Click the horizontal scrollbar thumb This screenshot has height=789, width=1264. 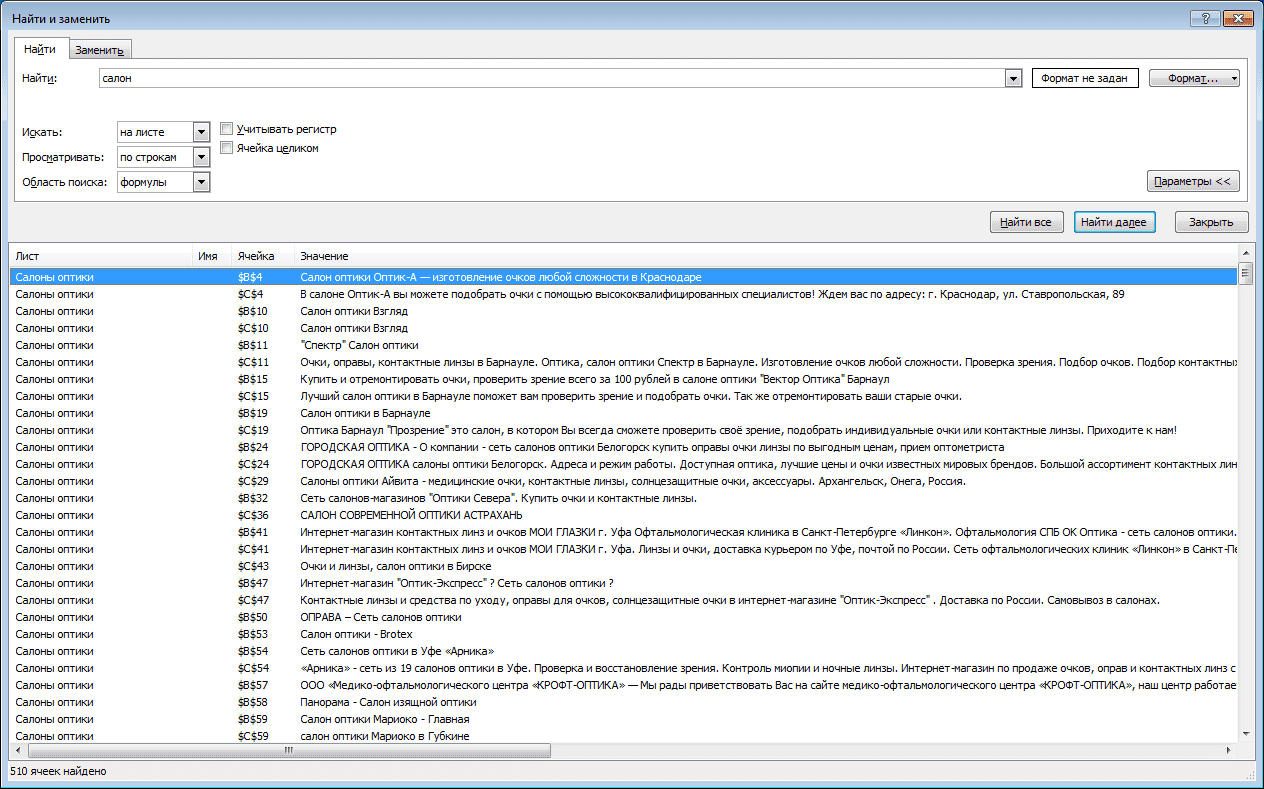(x=288, y=750)
